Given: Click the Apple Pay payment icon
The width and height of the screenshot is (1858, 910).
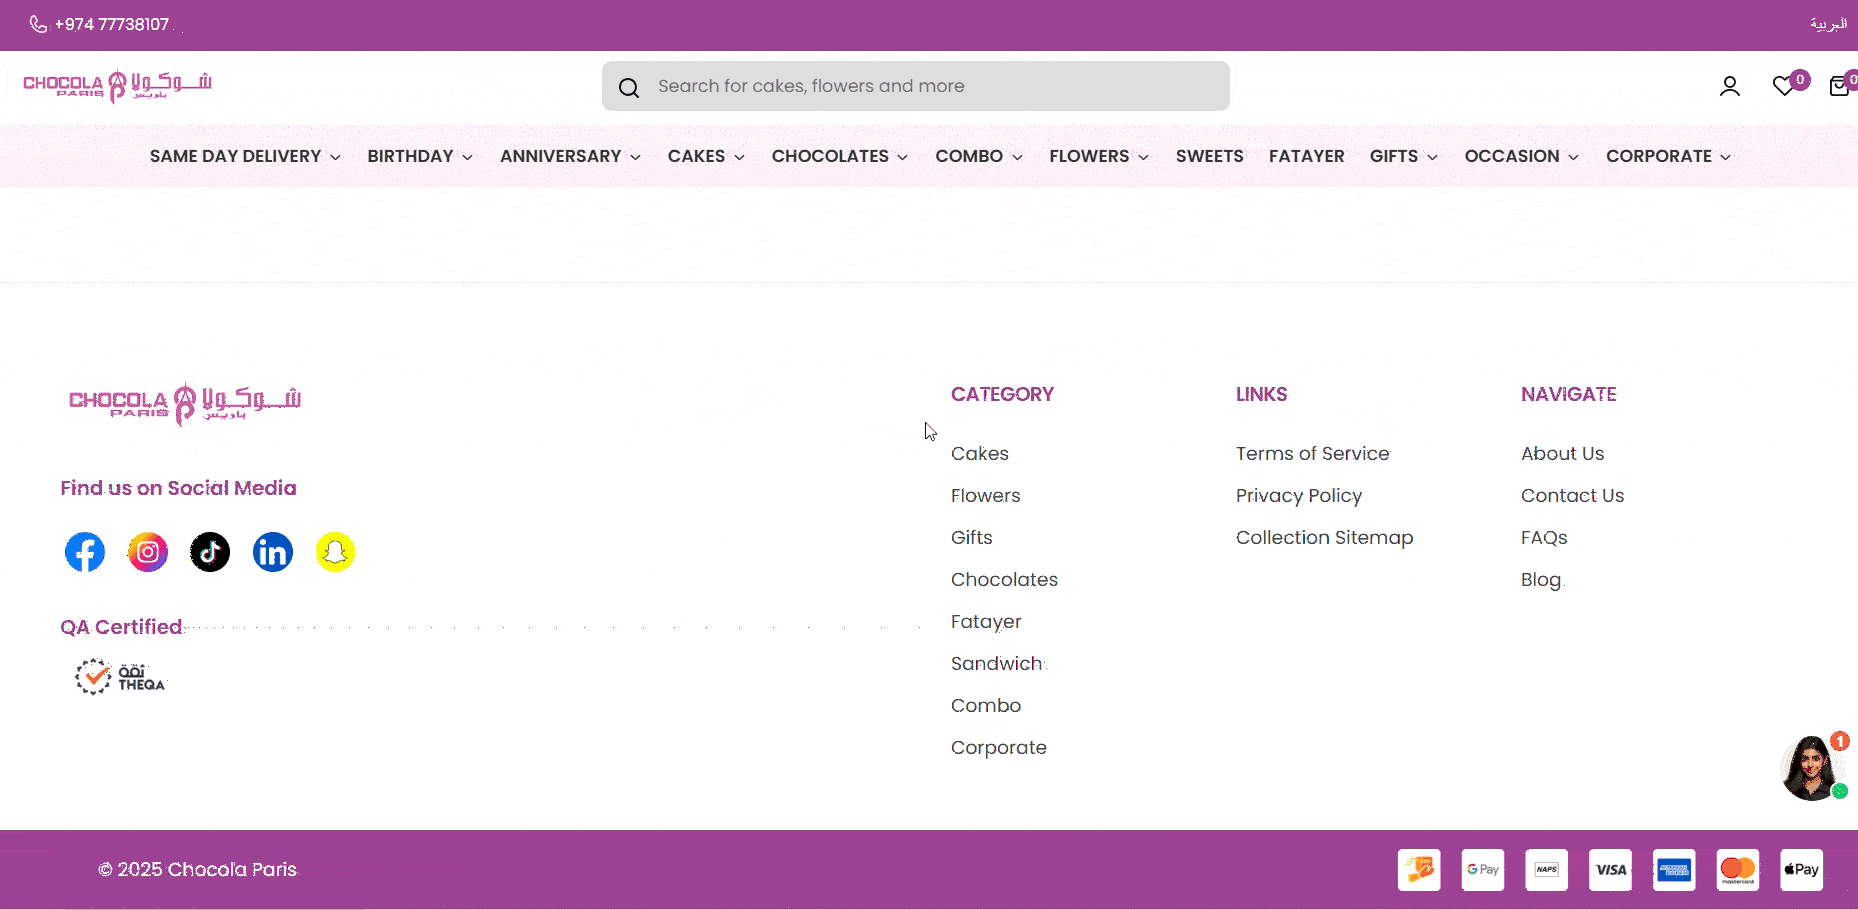Looking at the screenshot, I should pyautogui.click(x=1800, y=869).
